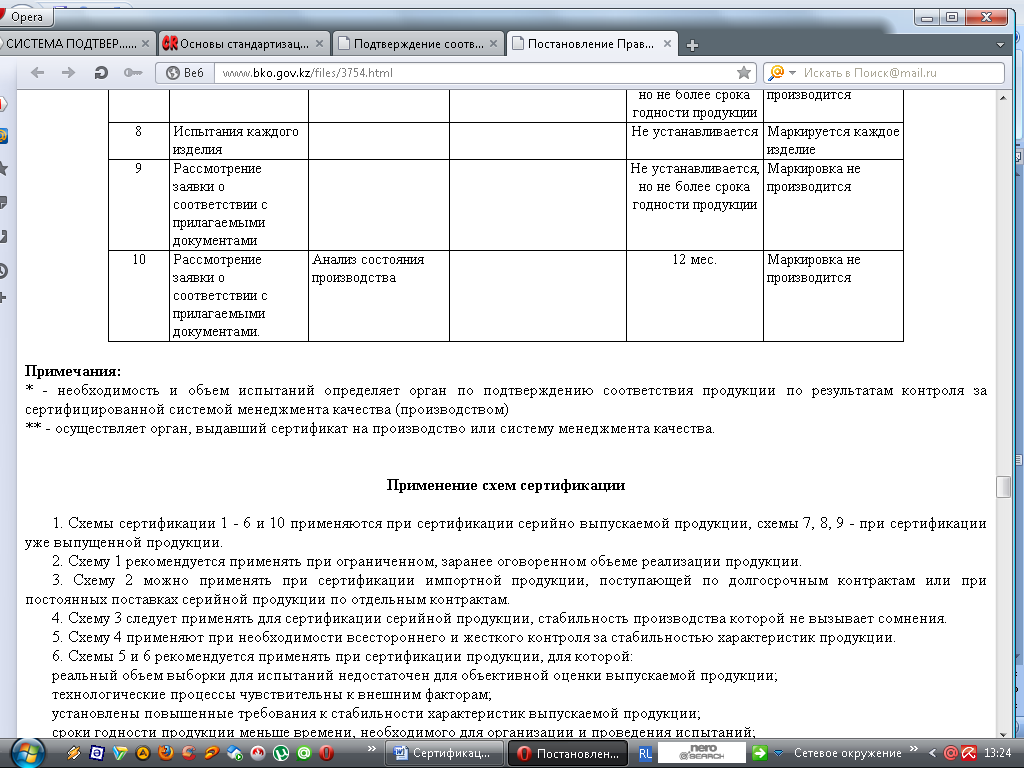The height and width of the screenshot is (768, 1024).
Task: Open the red-white round quick launch icon
Action: point(258,753)
